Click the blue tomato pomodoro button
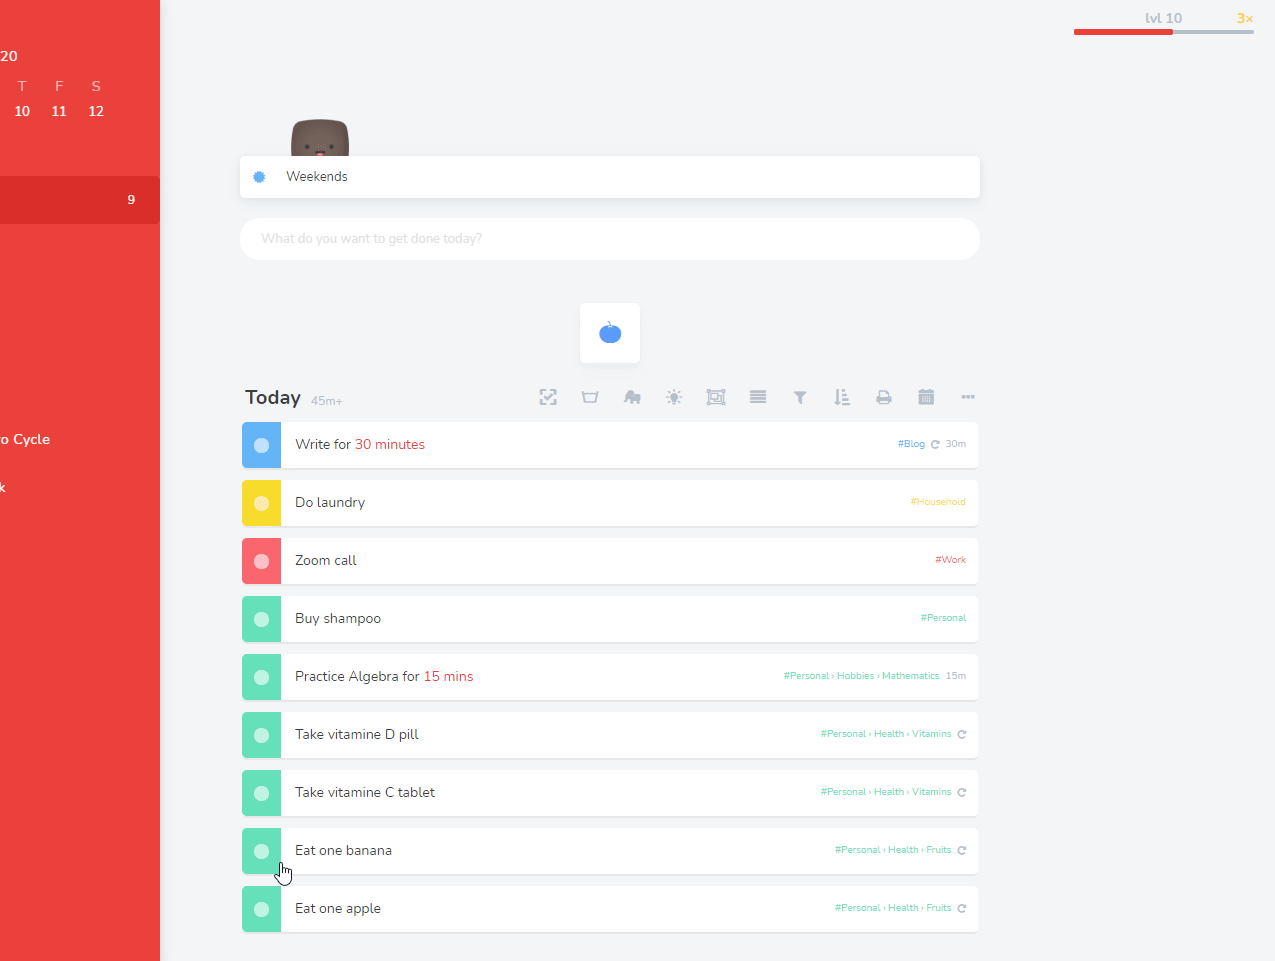Screen dimensions: 1275x961 pyautogui.click(x=610, y=333)
